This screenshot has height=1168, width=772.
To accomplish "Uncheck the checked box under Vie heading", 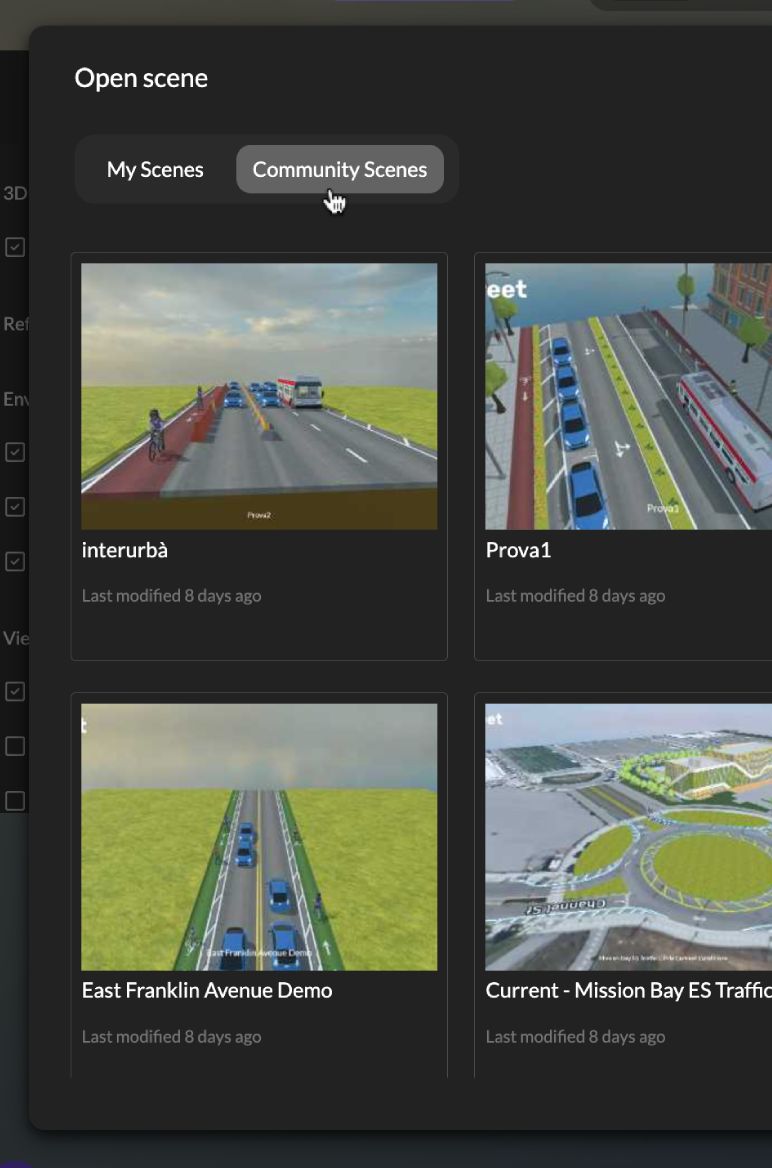I will pos(15,691).
